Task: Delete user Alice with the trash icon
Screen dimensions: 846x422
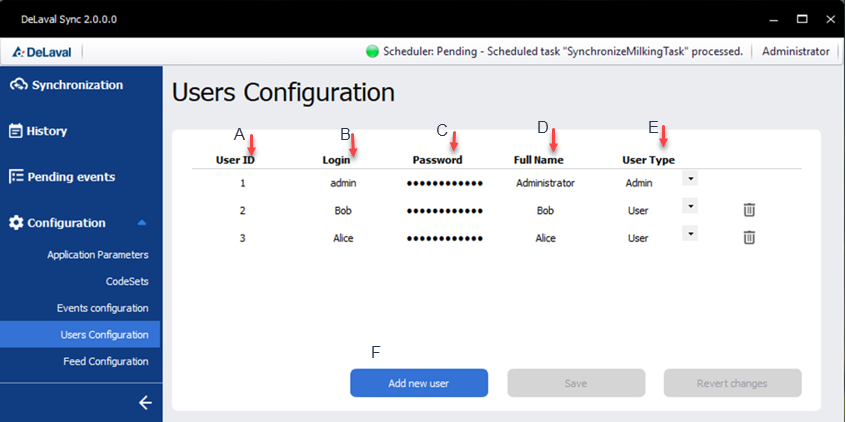Action: coord(749,237)
